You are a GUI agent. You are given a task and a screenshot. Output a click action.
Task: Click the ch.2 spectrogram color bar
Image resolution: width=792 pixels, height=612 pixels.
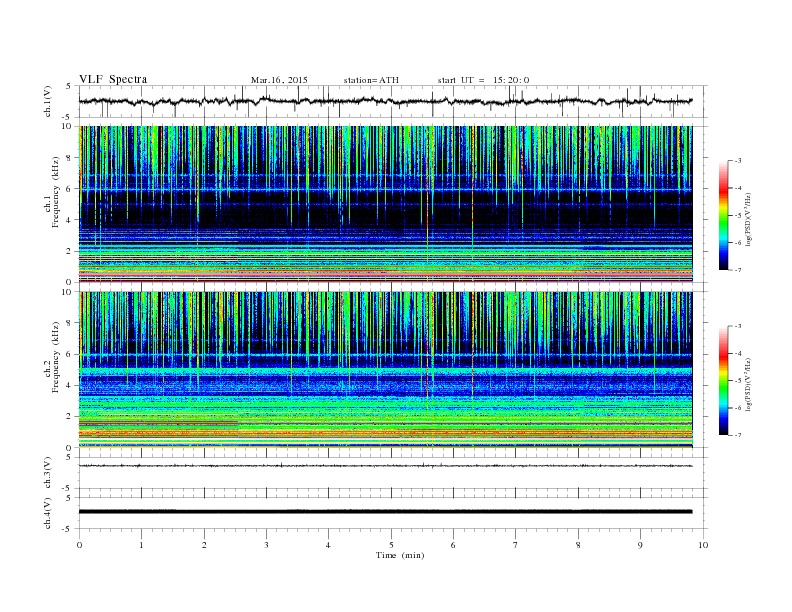pyautogui.click(x=723, y=381)
